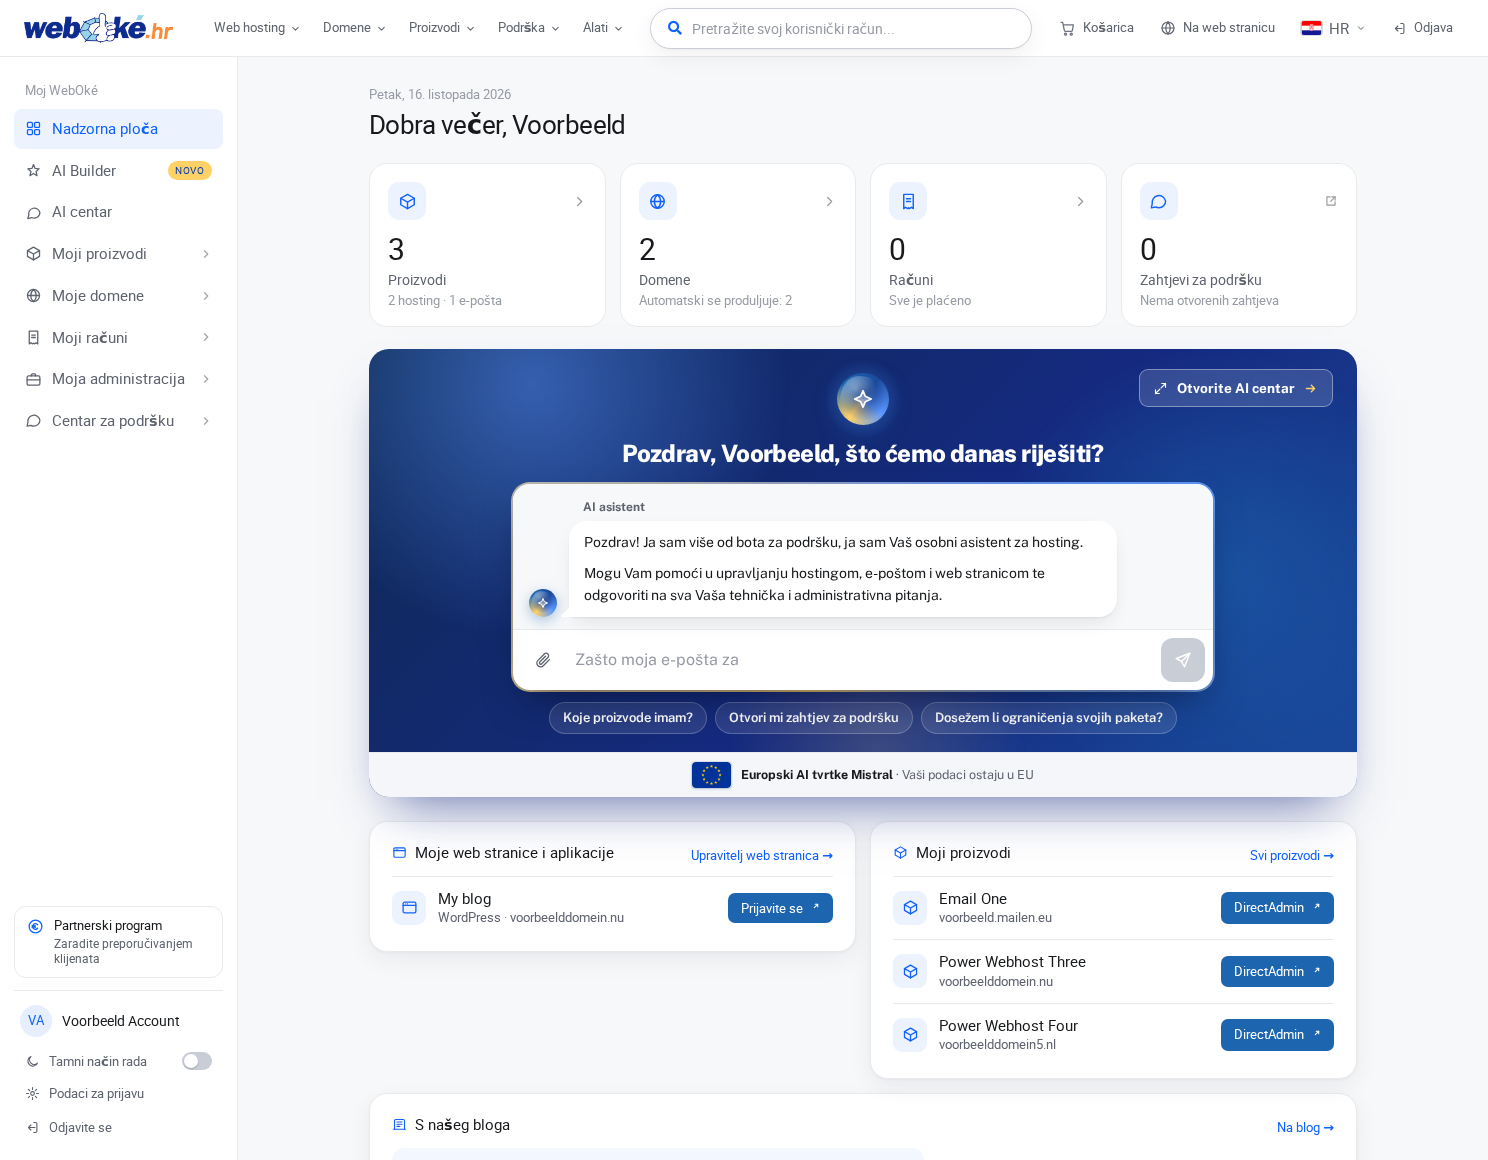The image size is (1488, 1160).
Task: Expand Moji proizvodi sidebar chevron
Action: coord(206,254)
